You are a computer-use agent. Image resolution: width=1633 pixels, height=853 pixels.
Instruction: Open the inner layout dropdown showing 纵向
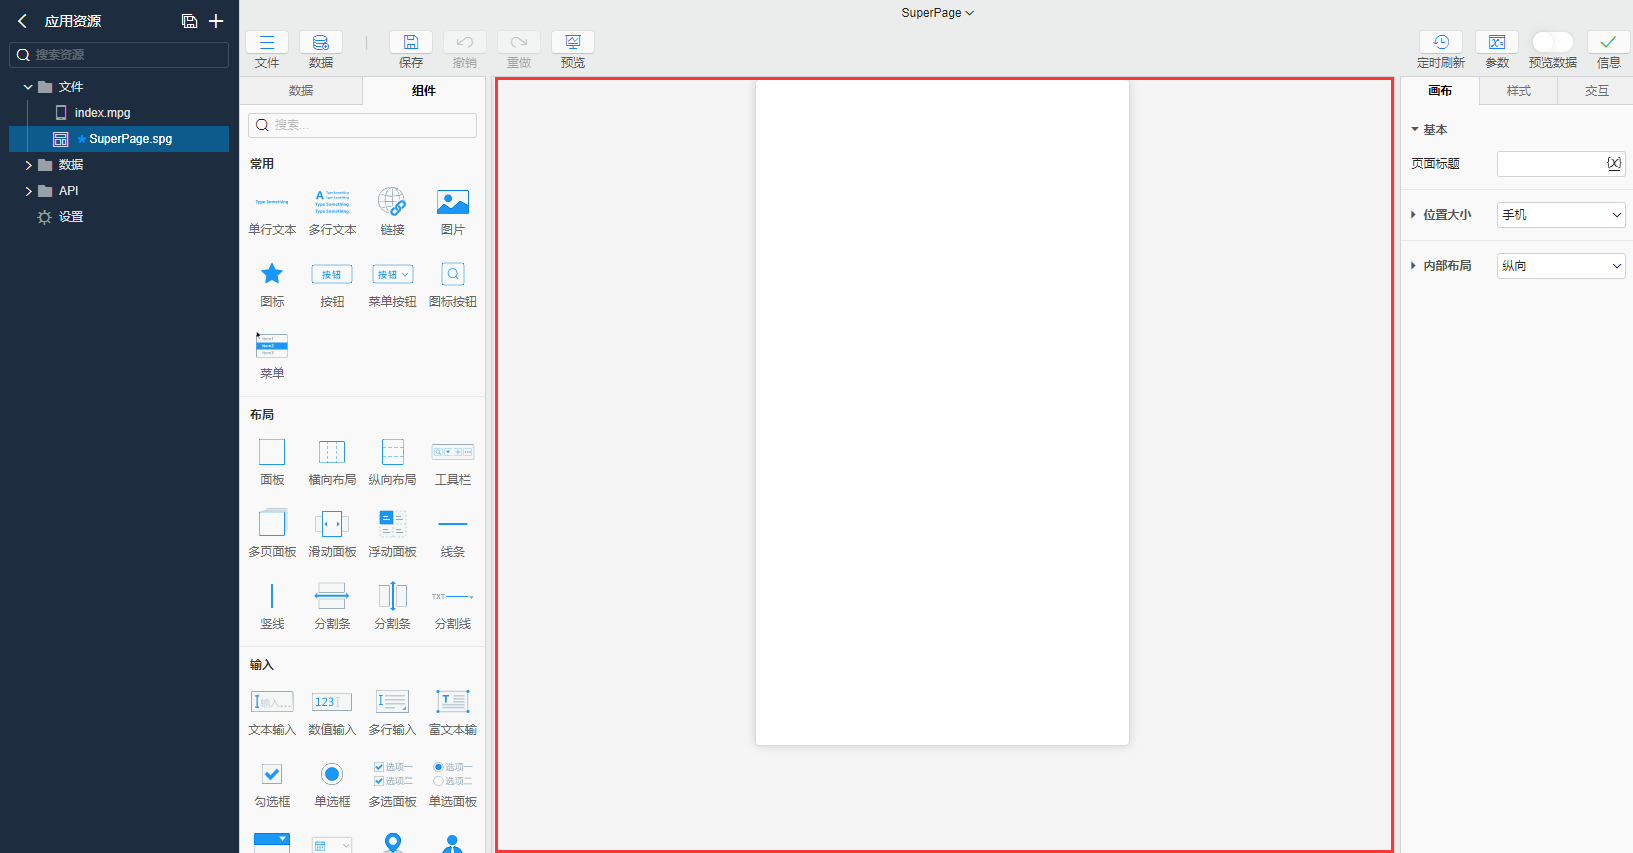pyautogui.click(x=1560, y=266)
